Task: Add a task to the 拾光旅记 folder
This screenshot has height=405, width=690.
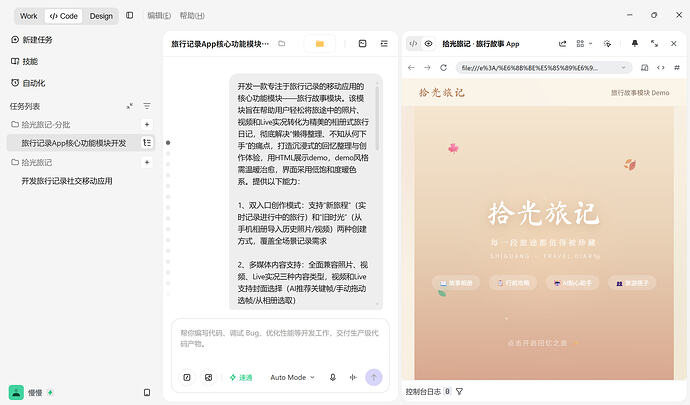Action: pos(147,162)
